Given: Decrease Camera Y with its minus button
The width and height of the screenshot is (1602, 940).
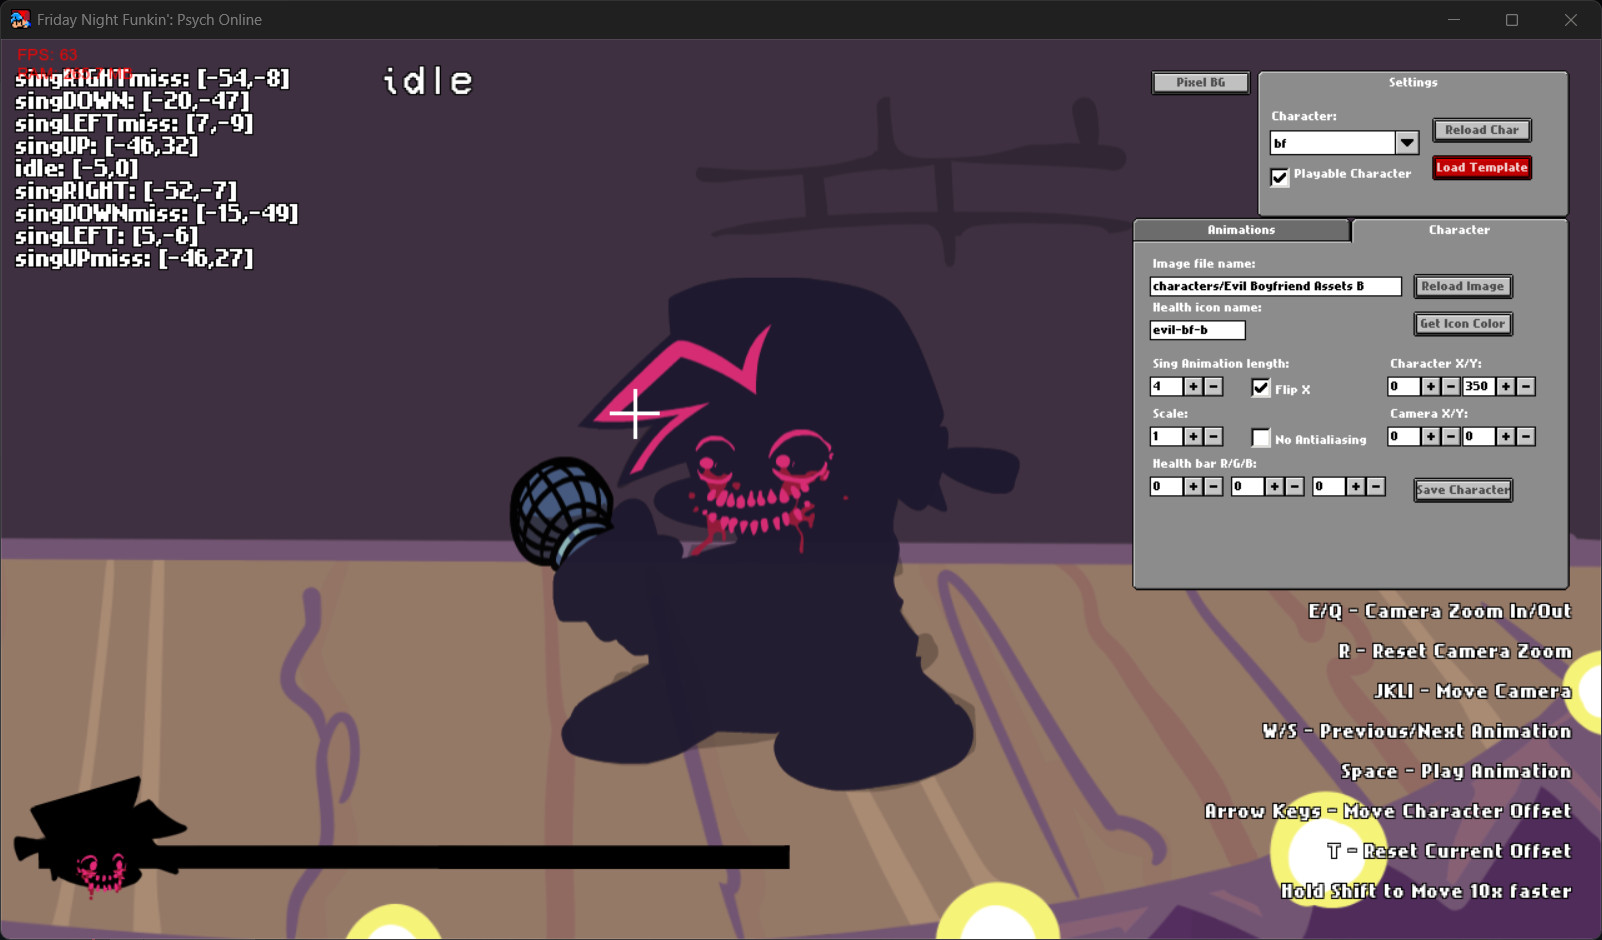Looking at the screenshot, I should (1526, 436).
